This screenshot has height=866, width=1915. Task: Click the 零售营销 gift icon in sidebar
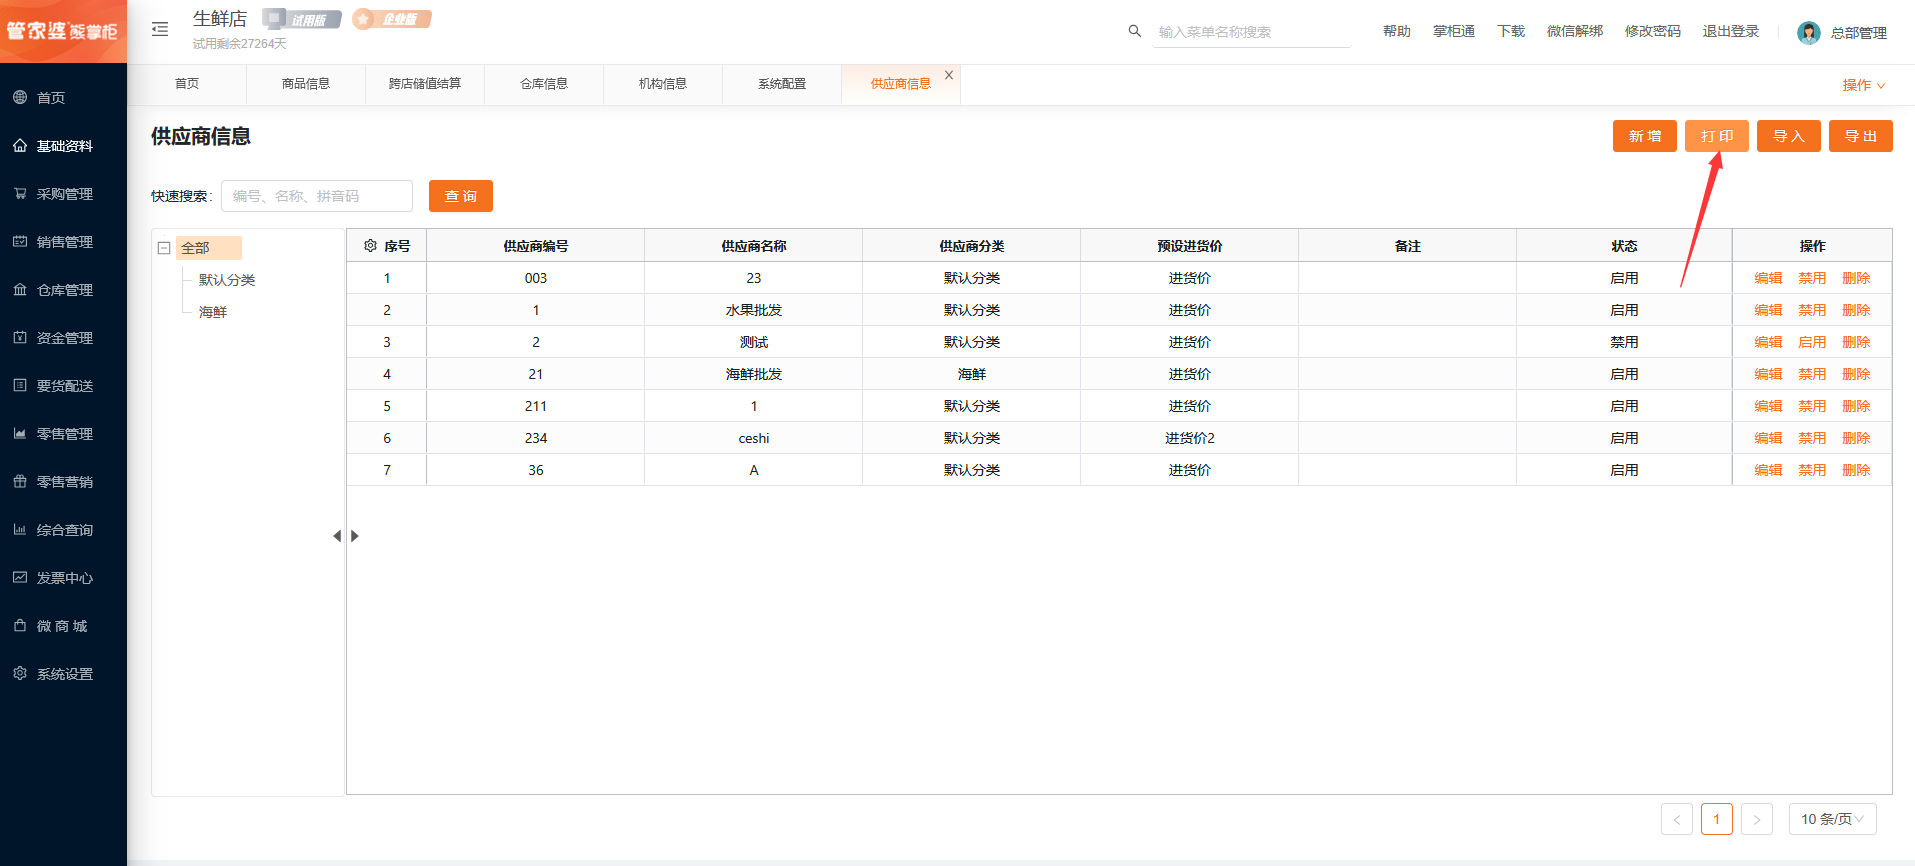[x=20, y=481]
